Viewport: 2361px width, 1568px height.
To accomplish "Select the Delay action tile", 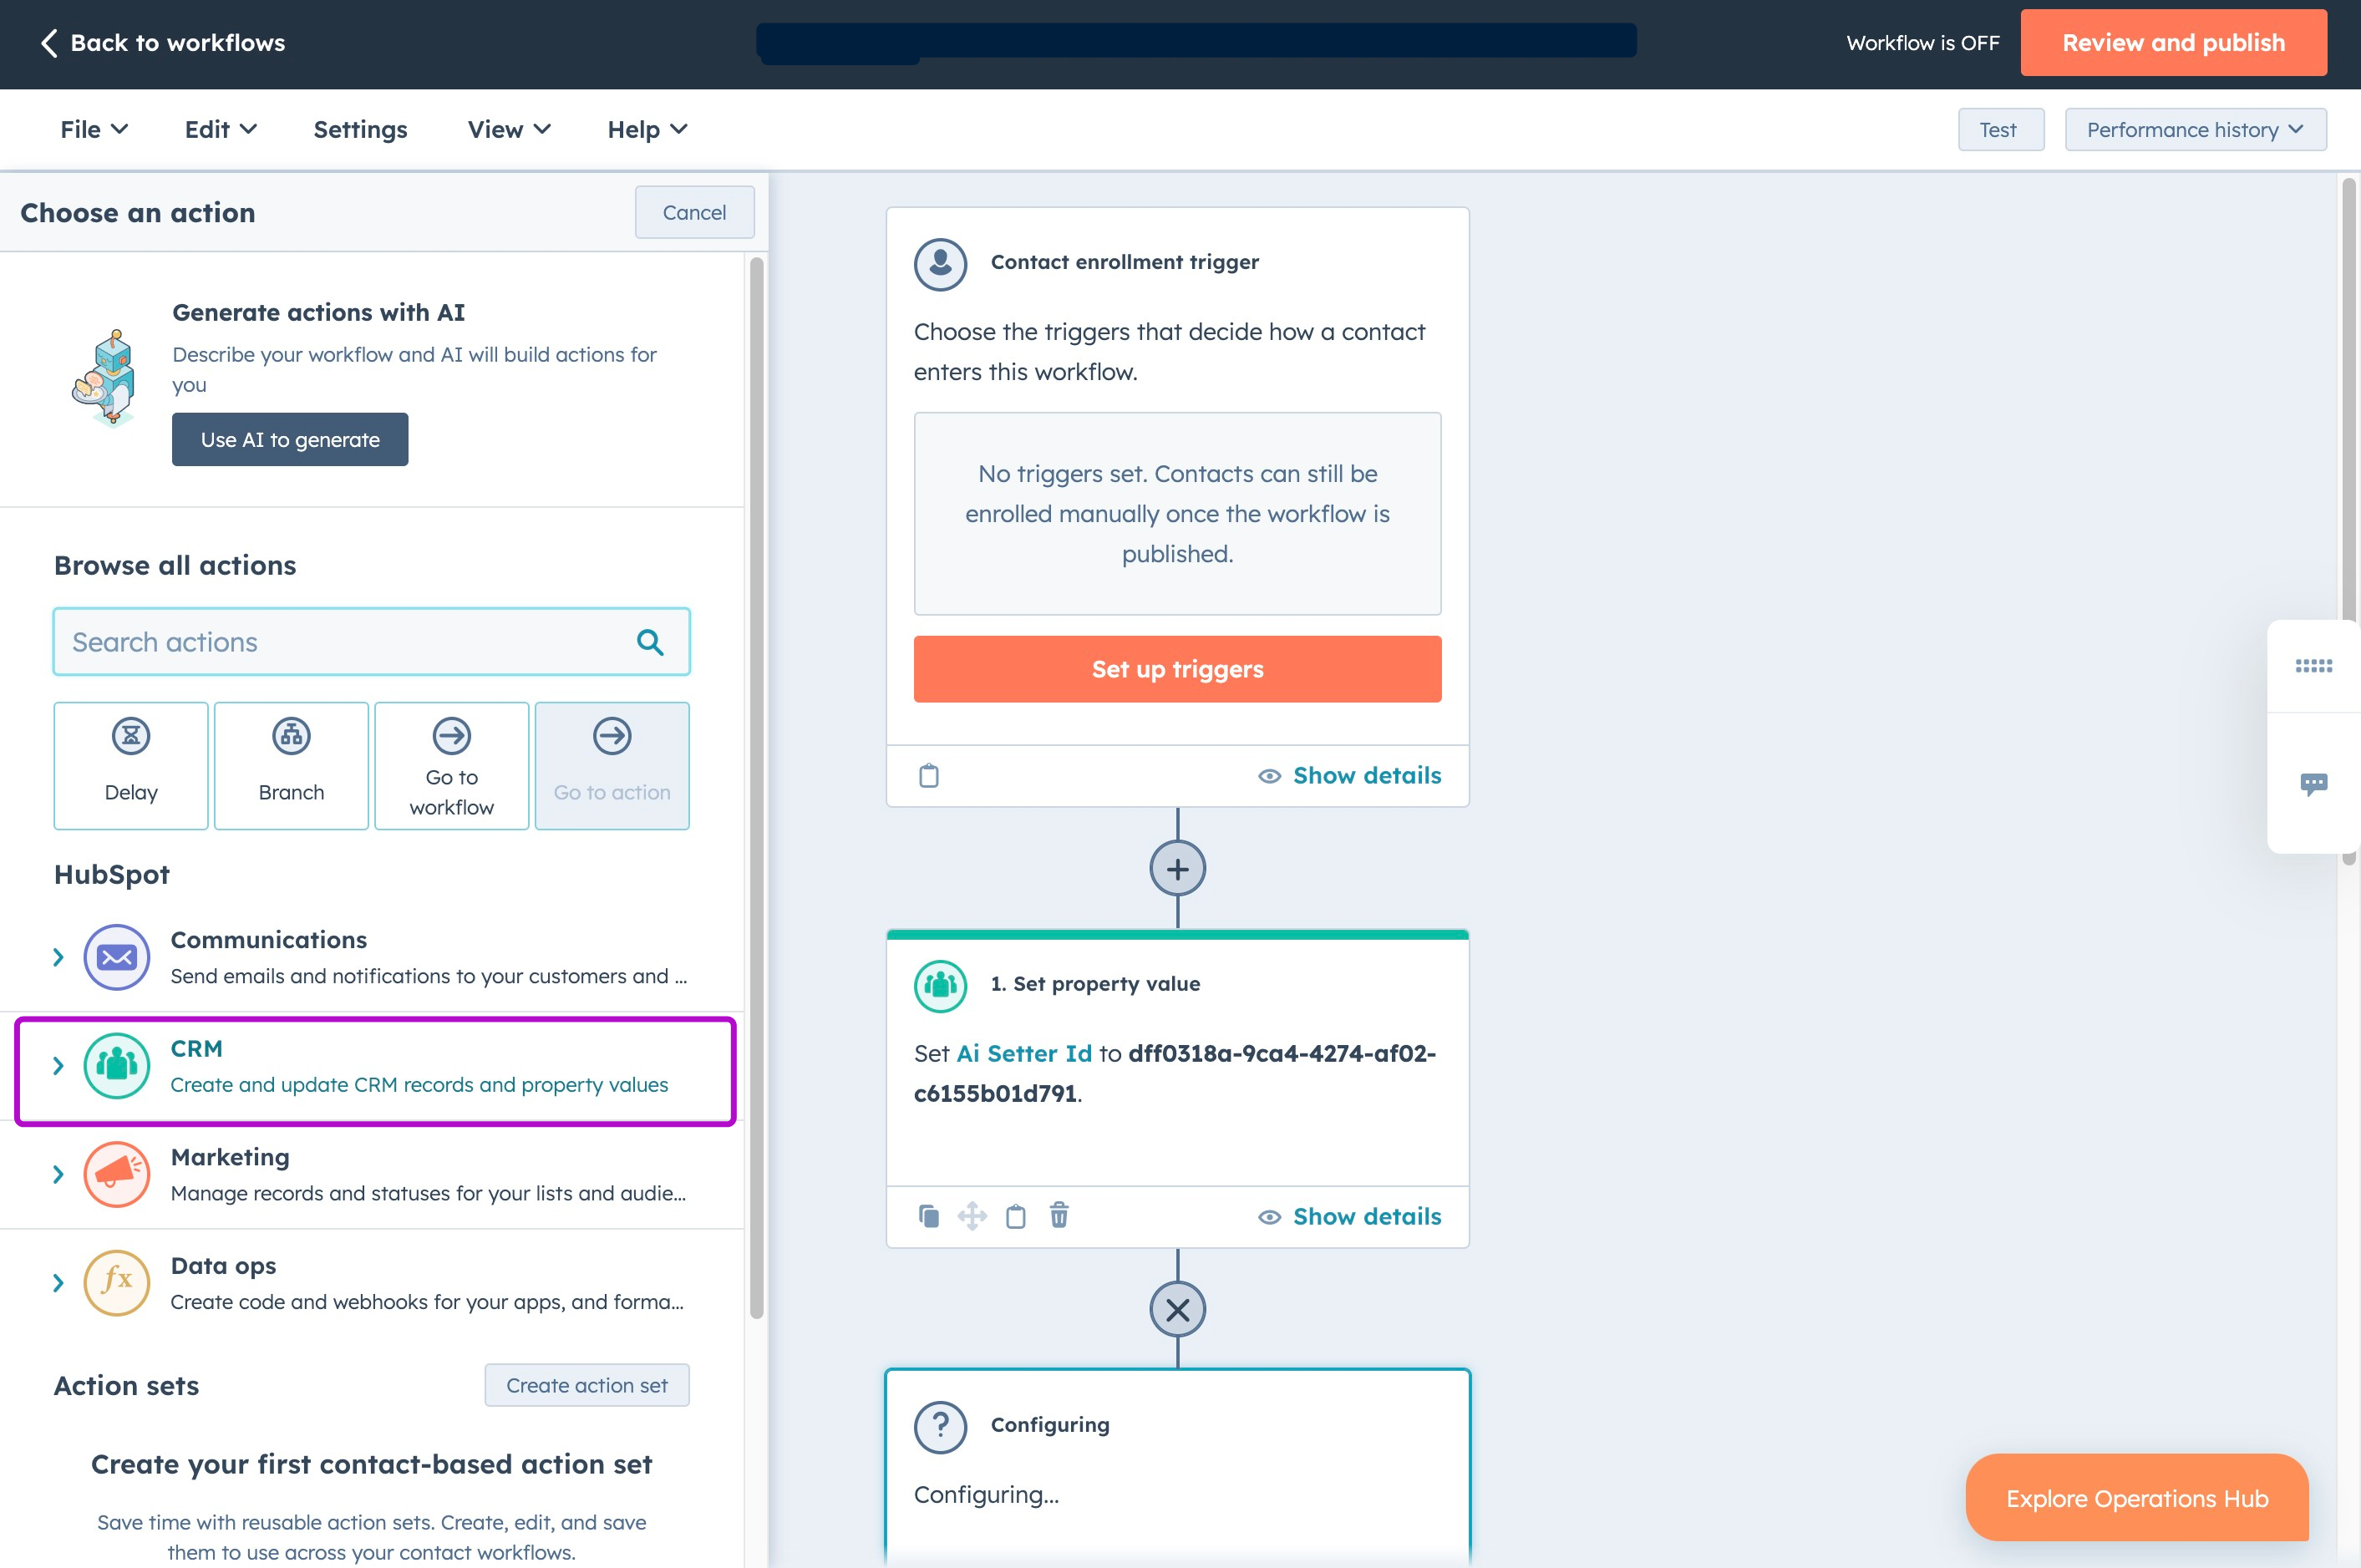I will click(131, 766).
